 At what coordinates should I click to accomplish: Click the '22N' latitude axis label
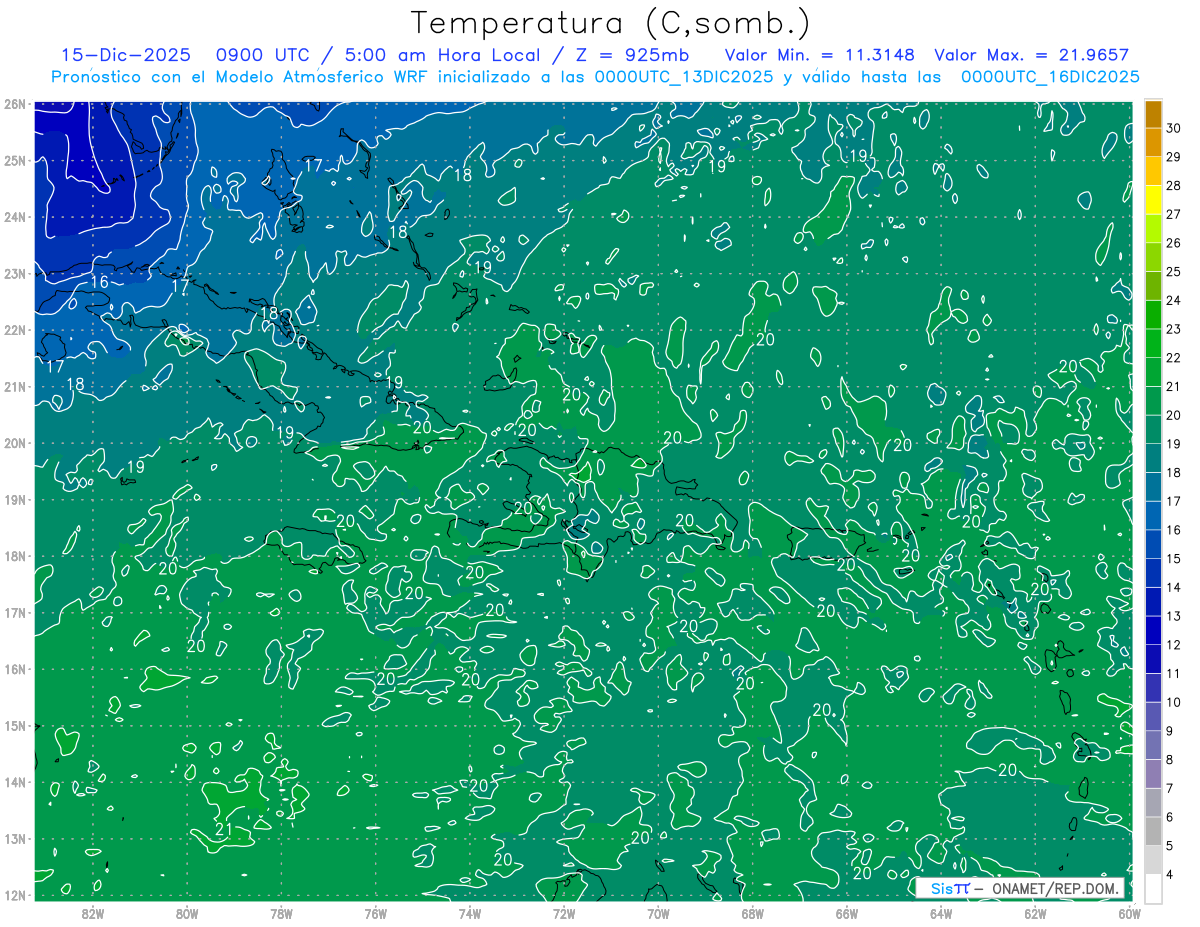[14, 330]
